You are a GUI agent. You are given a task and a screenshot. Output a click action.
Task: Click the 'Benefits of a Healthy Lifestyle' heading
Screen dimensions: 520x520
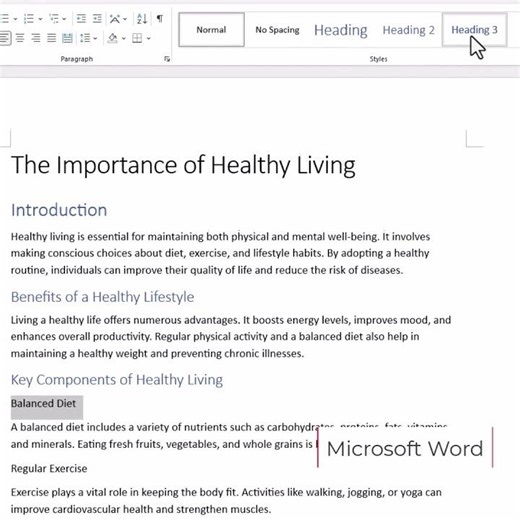(102, 297)
